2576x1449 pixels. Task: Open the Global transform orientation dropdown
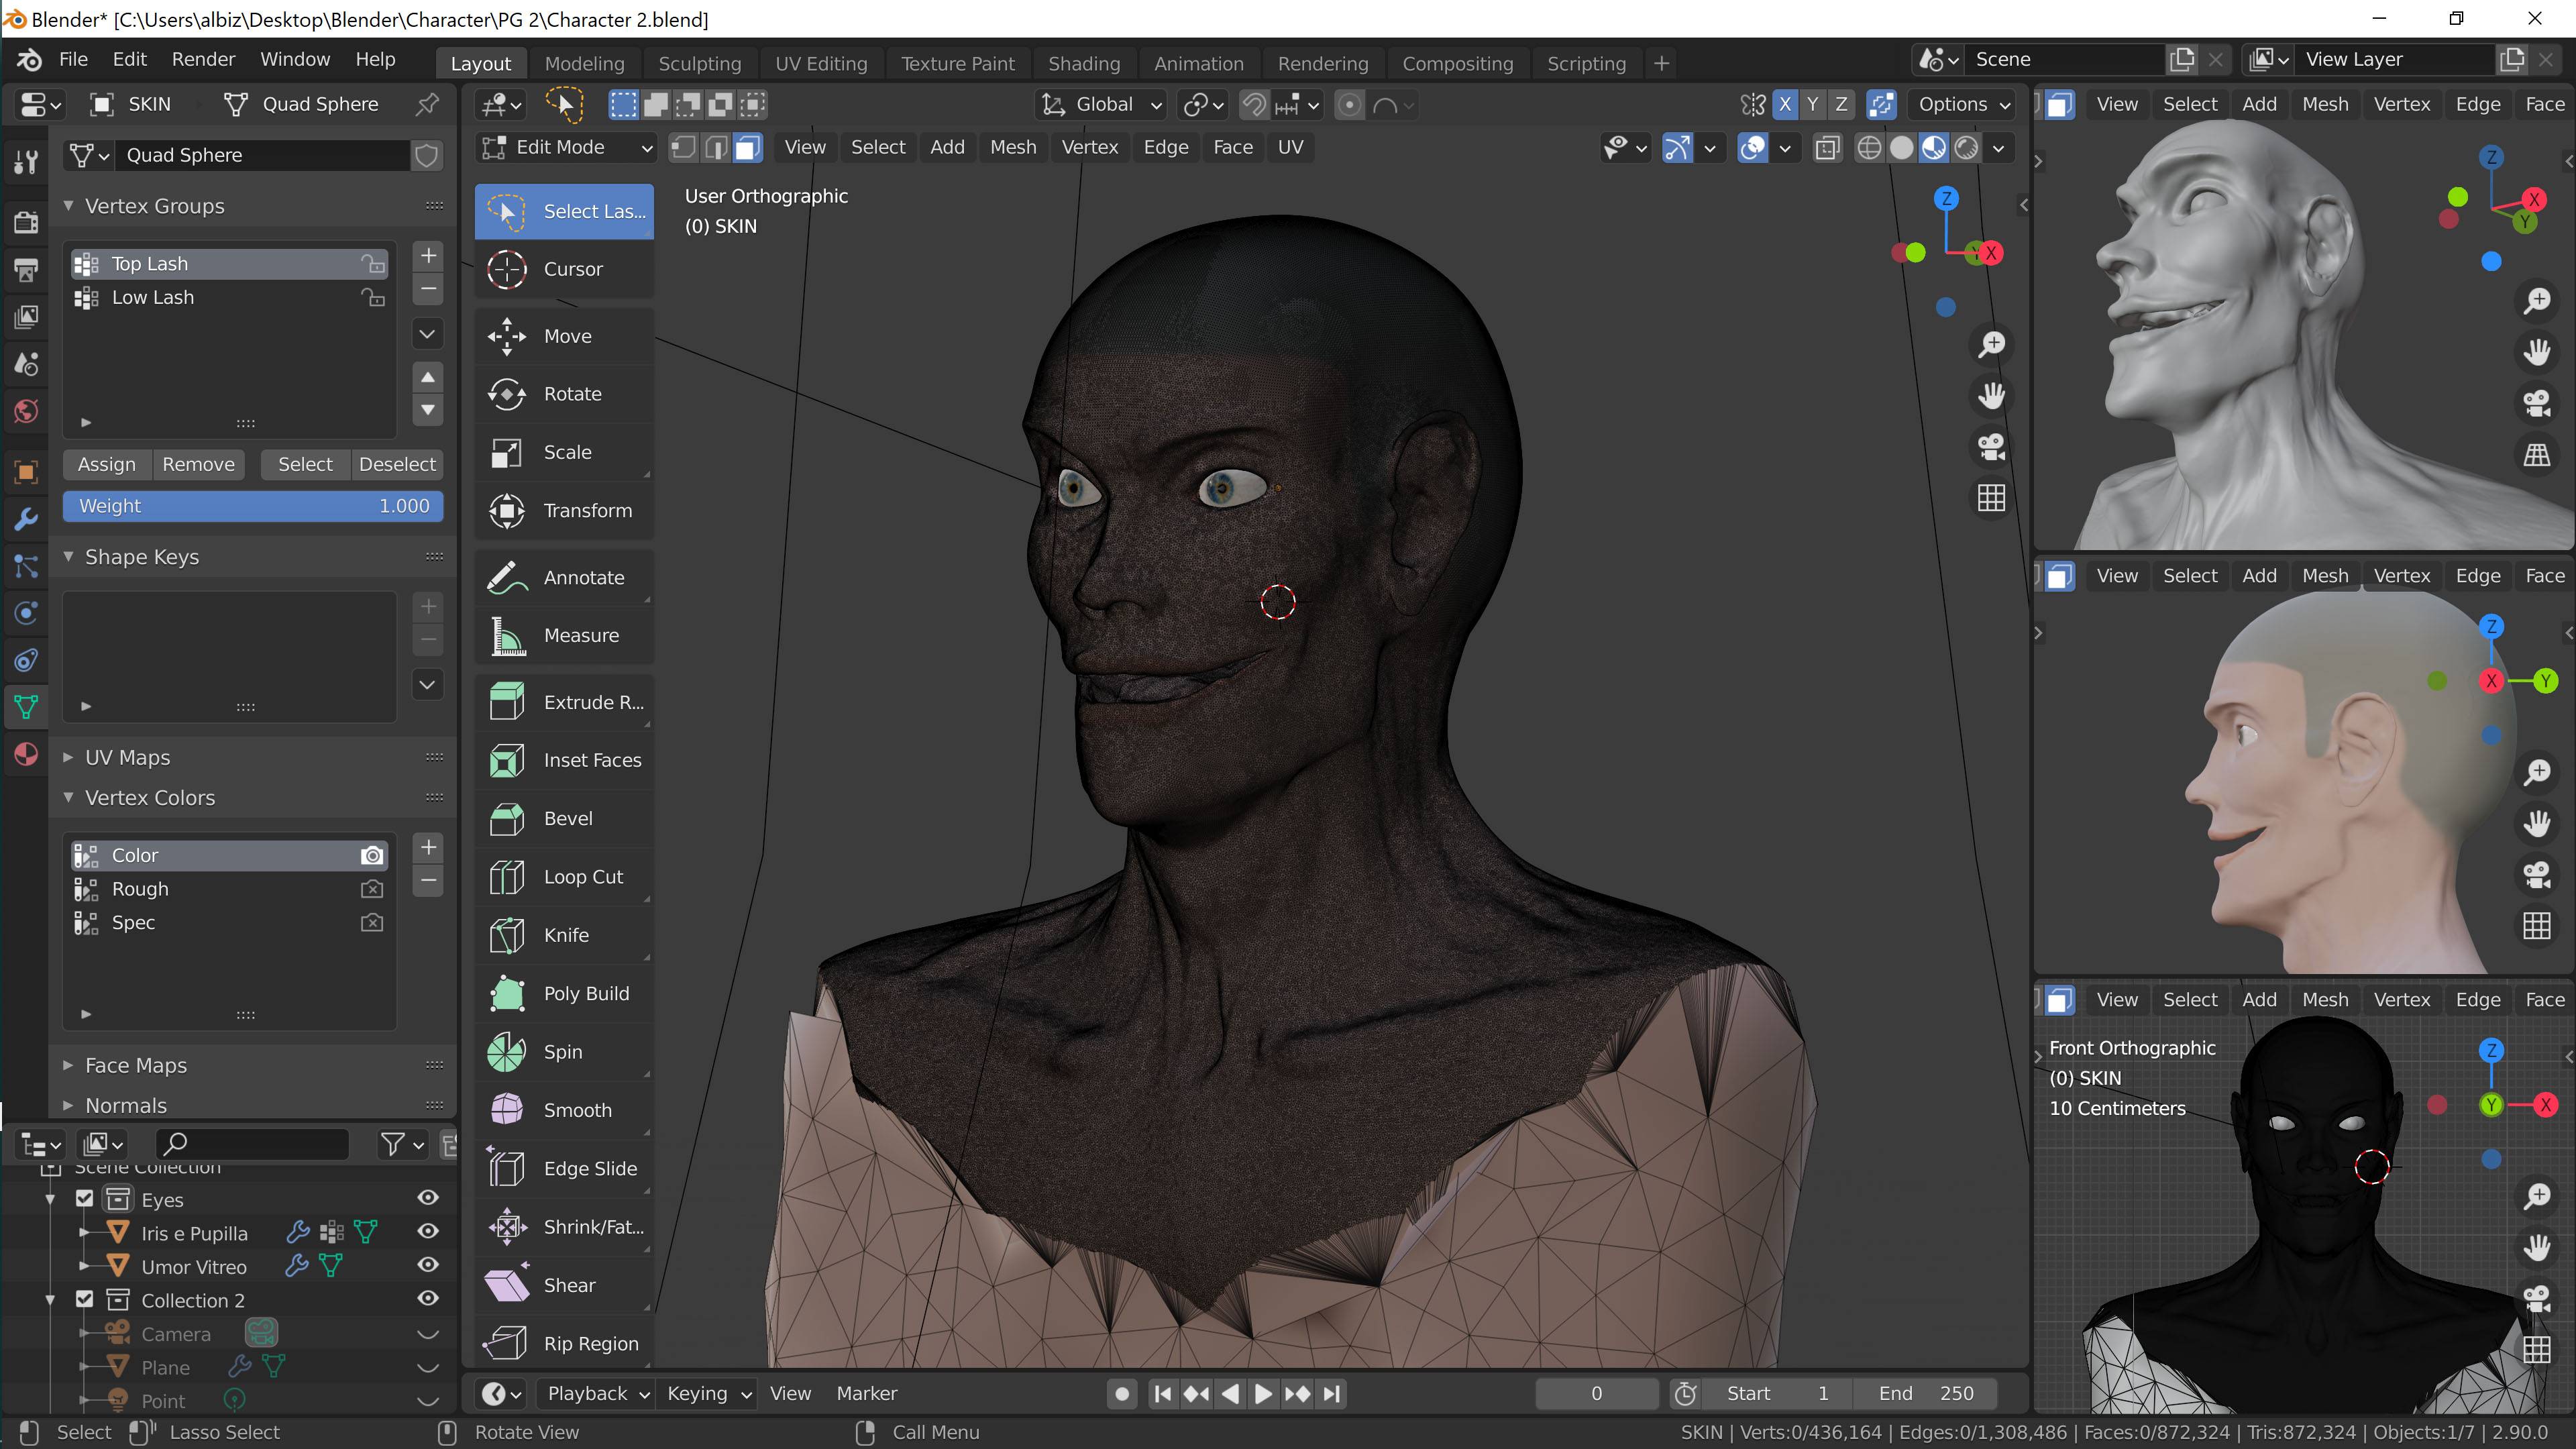click(1102, 104)
